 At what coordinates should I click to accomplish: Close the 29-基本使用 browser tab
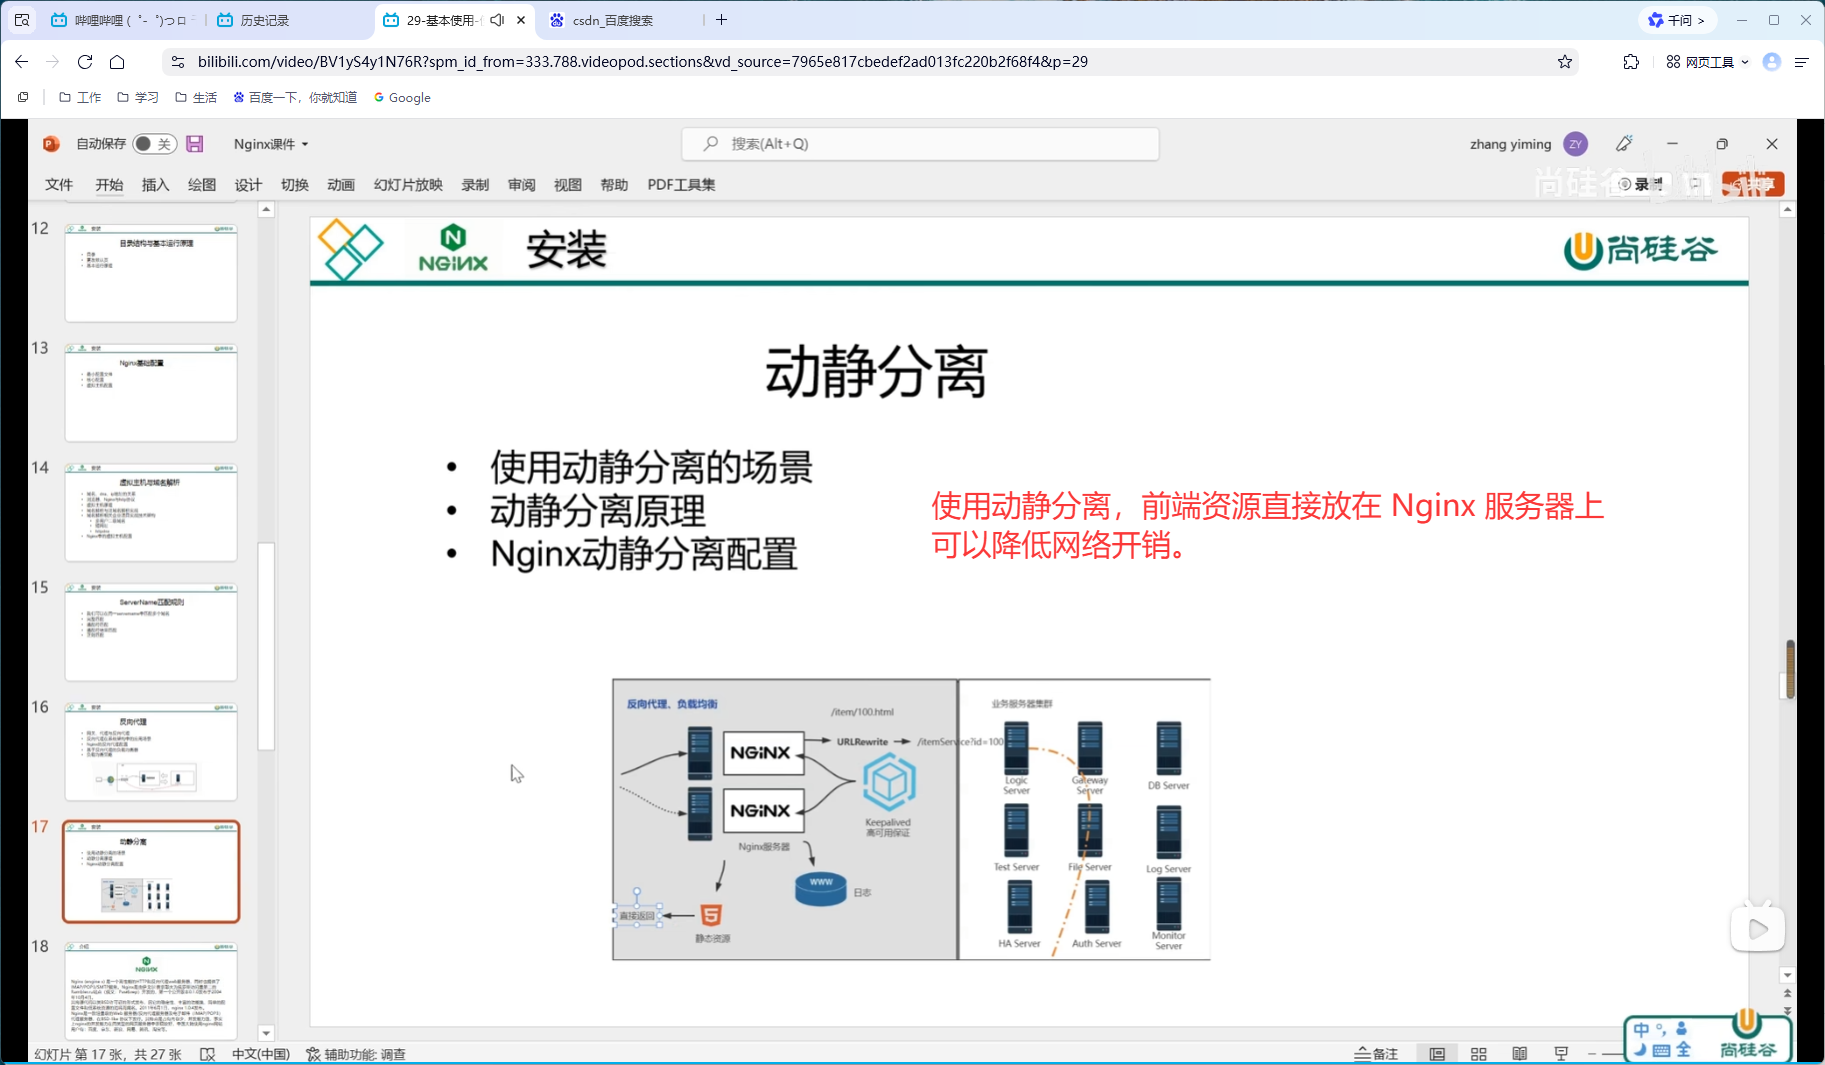(x=521, y=20)
